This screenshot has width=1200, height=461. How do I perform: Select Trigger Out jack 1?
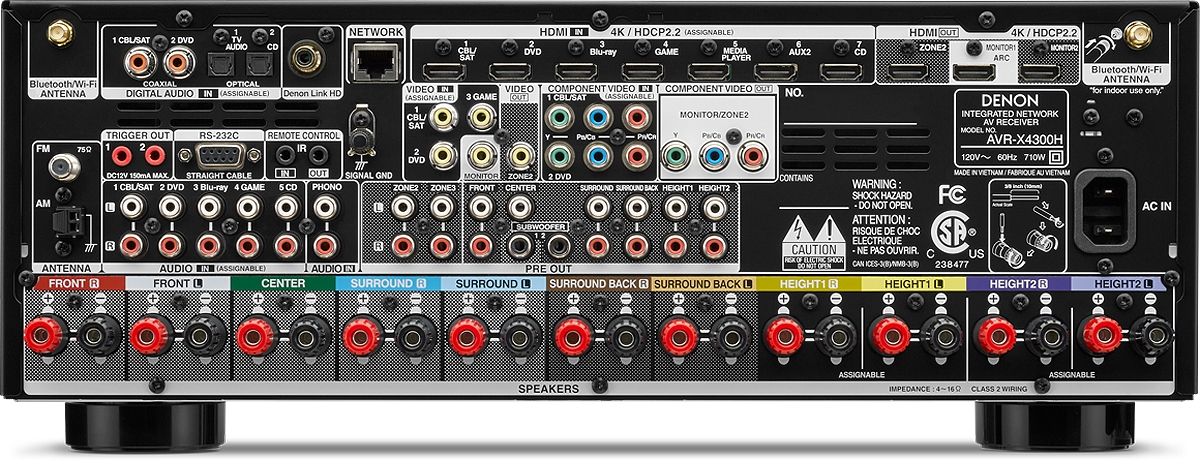click(122, 154)
